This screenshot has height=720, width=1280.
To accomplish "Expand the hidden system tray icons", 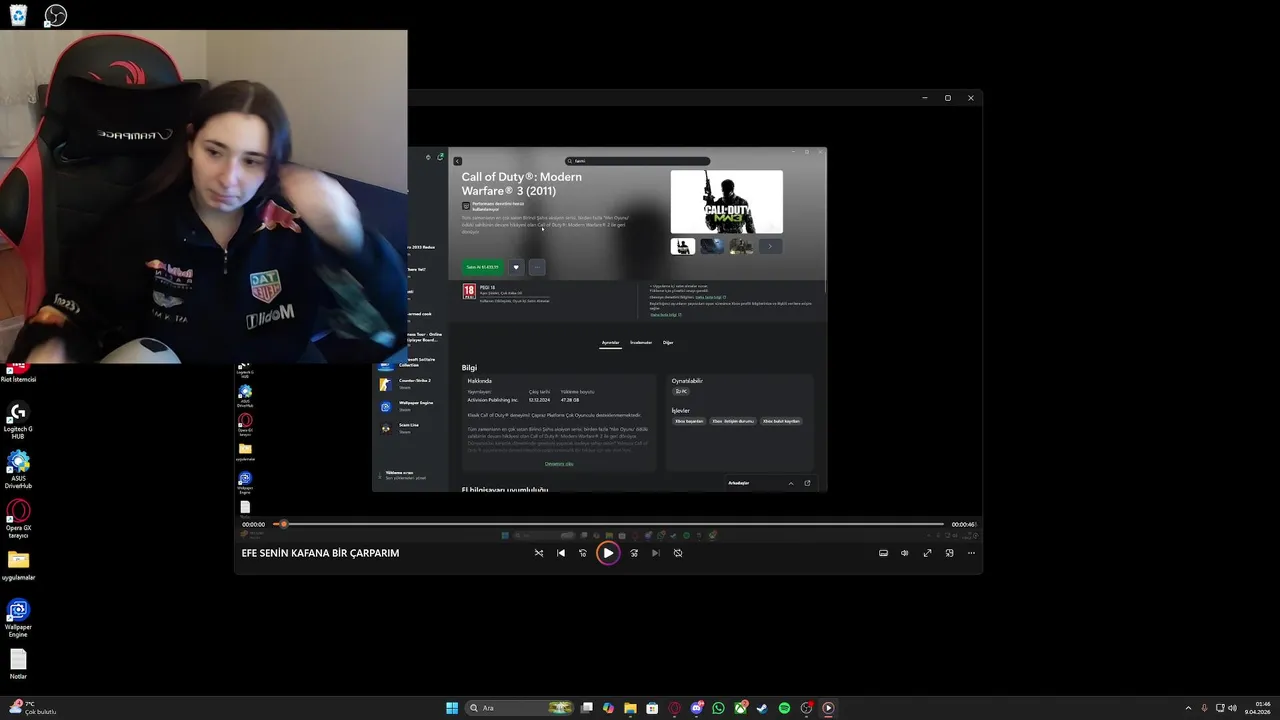I will (1188, 708).
